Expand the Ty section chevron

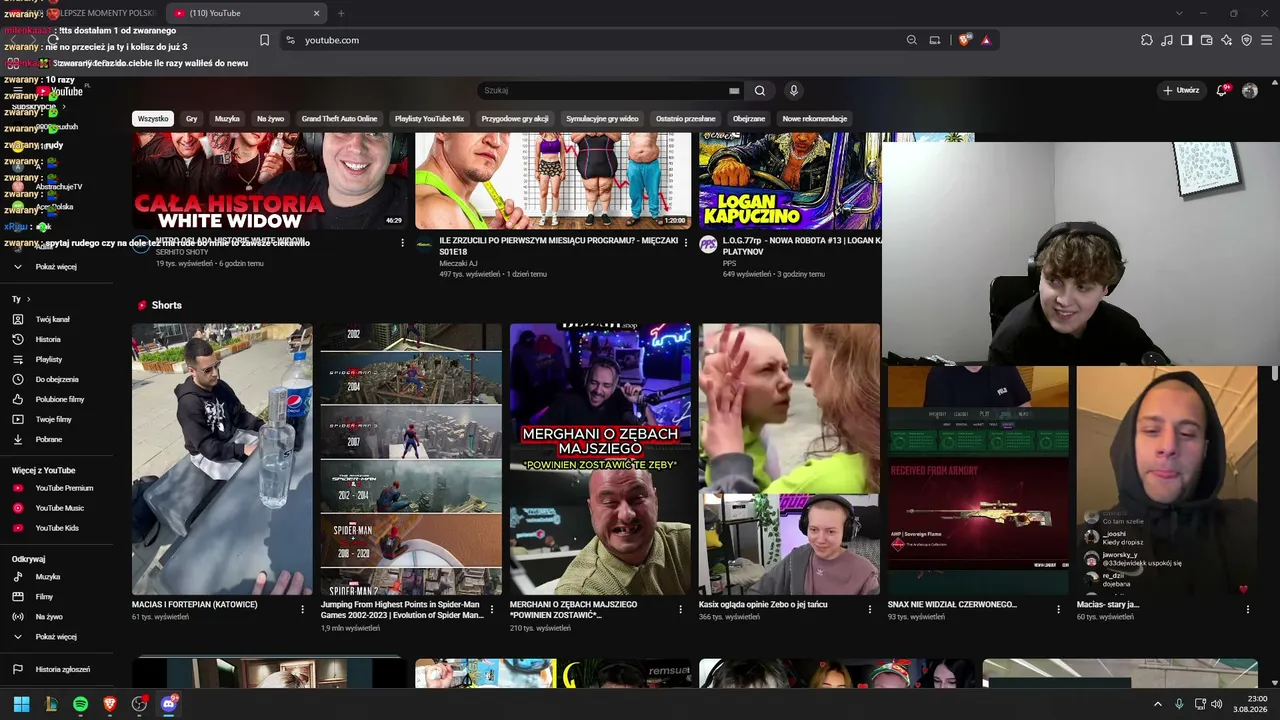[x=28, y=299]
